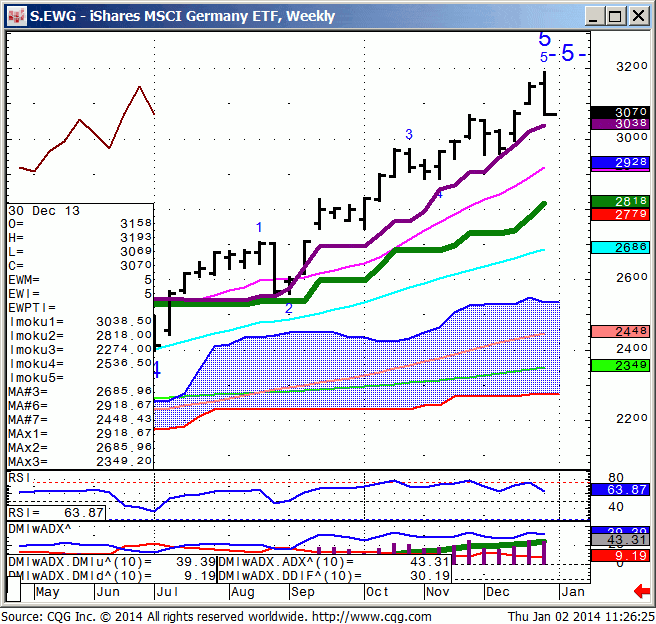Viewport: 656px width, 624px height.
Task: Click the Oct label on time axis
Action: (377, 592)
